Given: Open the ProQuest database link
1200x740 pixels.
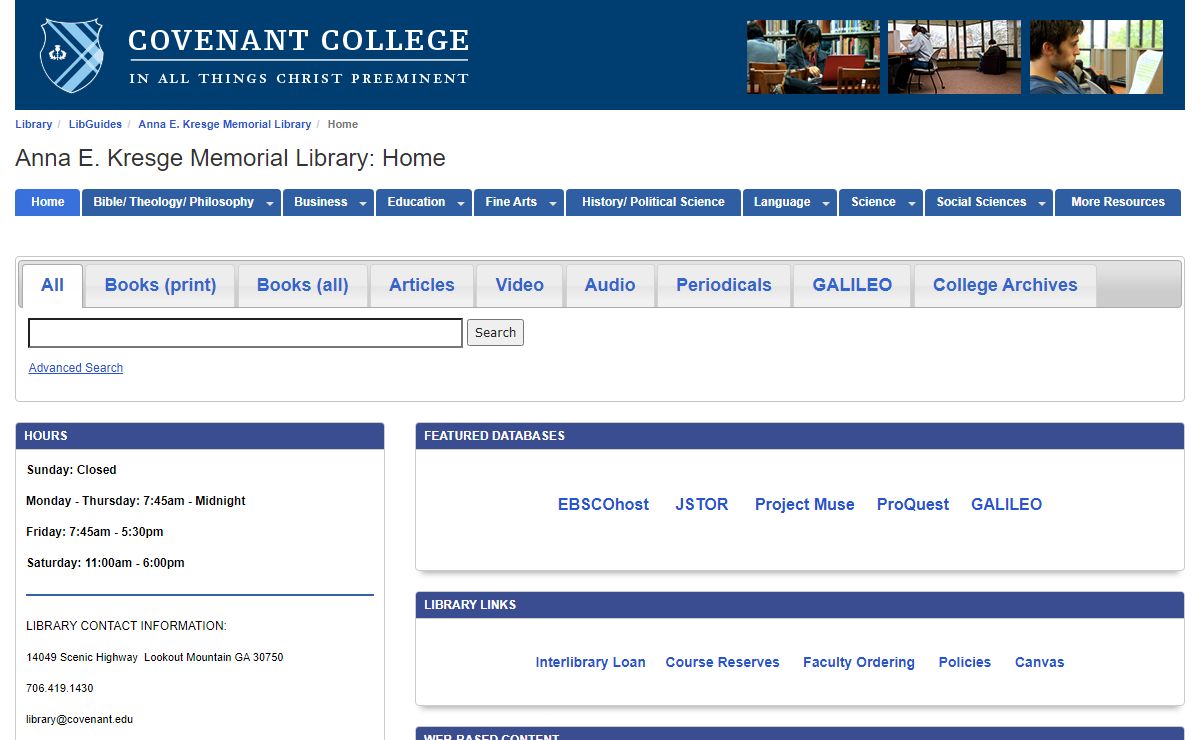Looking at the screenshot, I should 913,505.
